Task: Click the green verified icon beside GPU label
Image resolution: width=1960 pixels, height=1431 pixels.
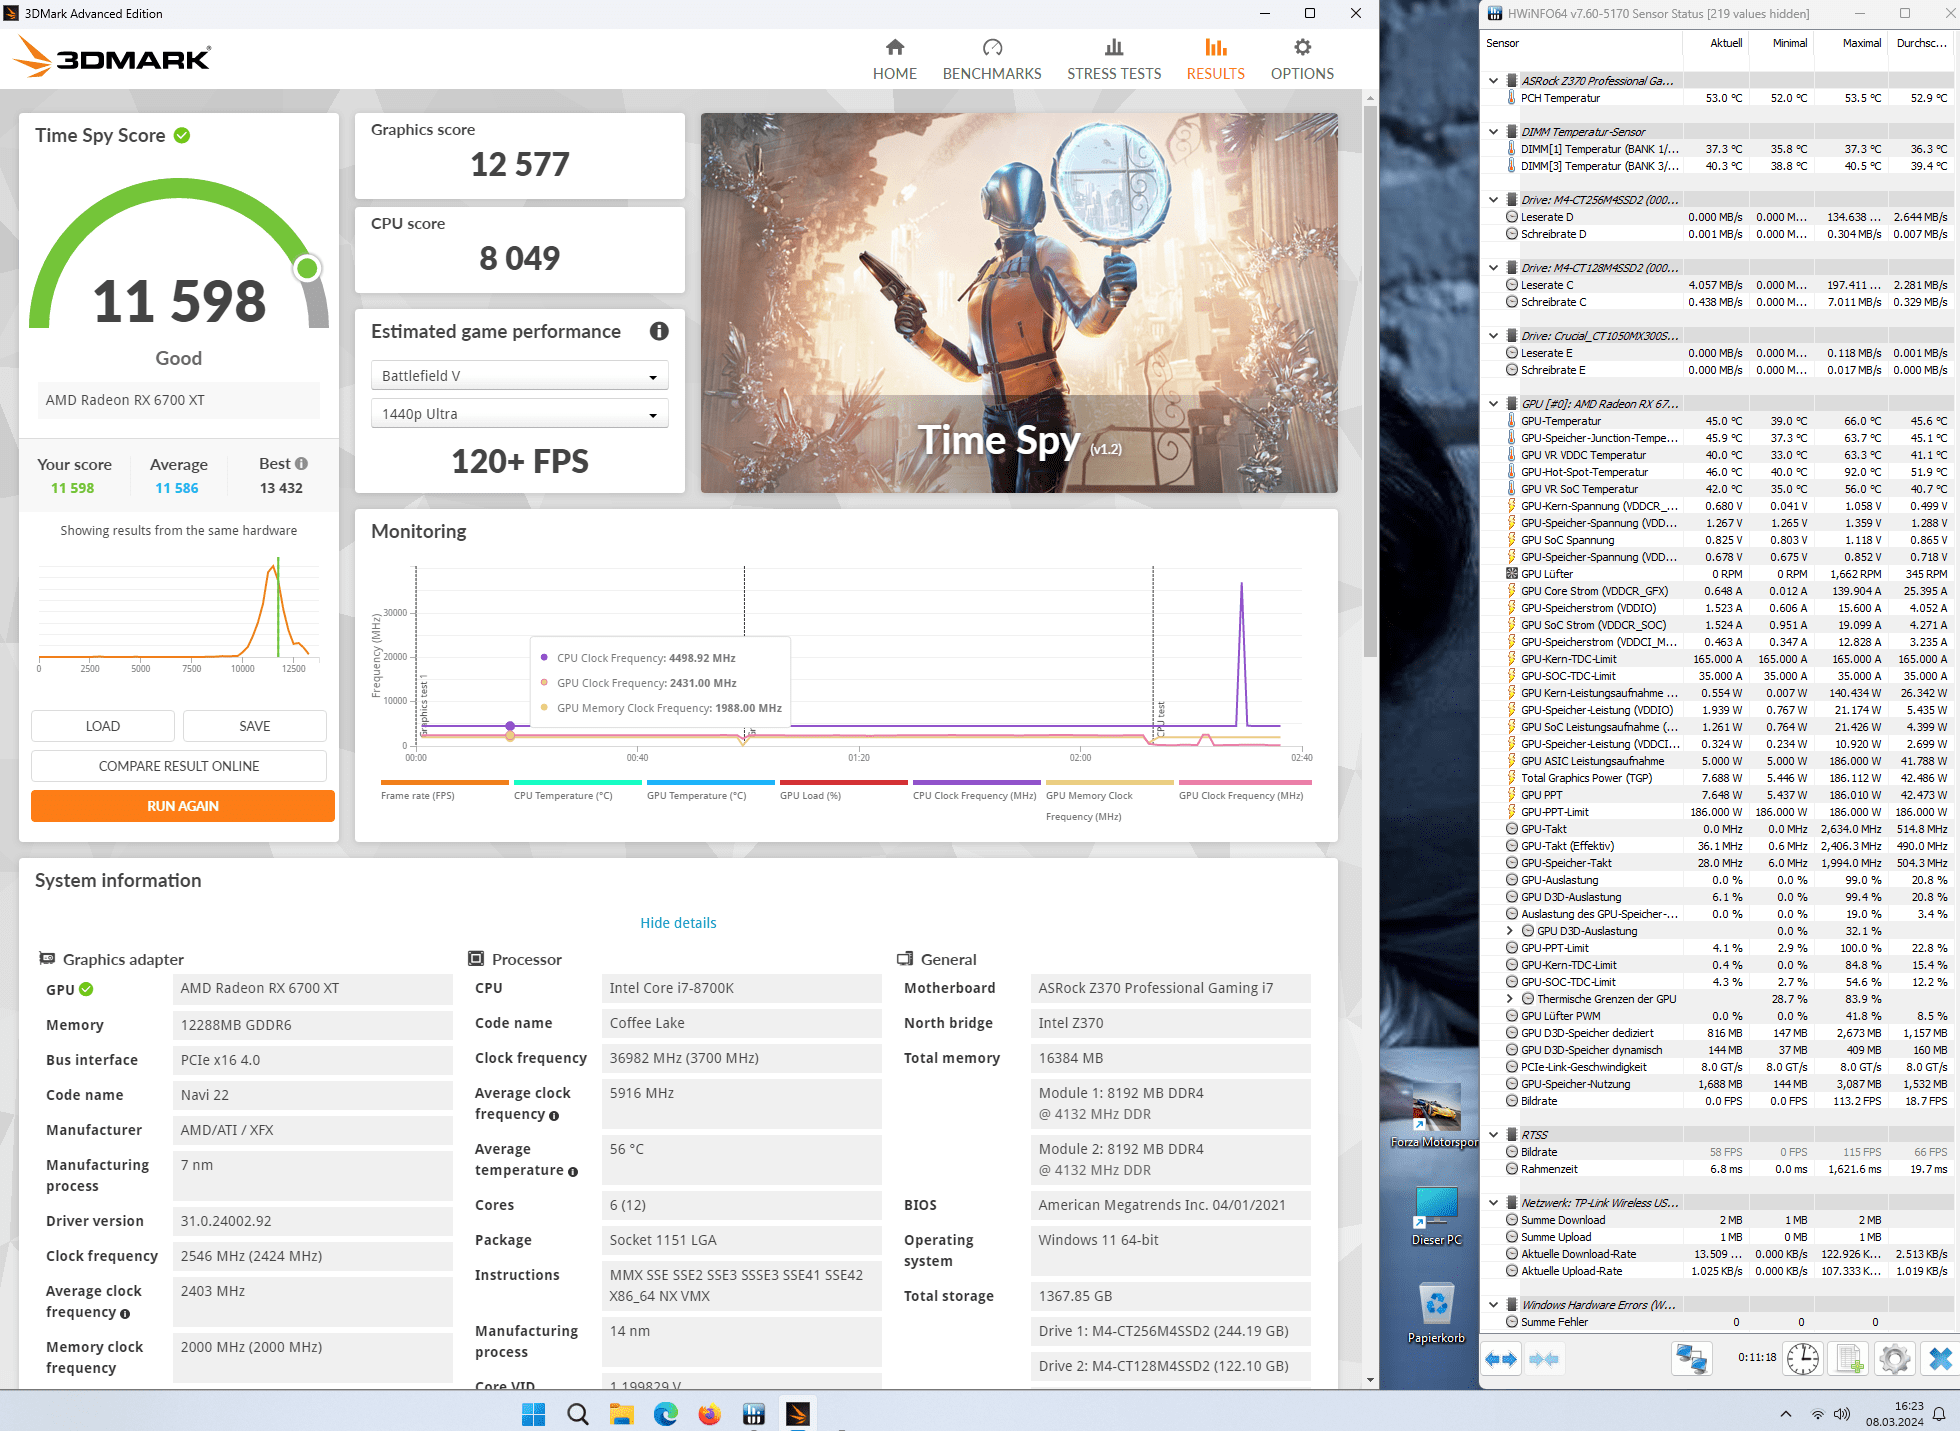Action: coord(86,989)
